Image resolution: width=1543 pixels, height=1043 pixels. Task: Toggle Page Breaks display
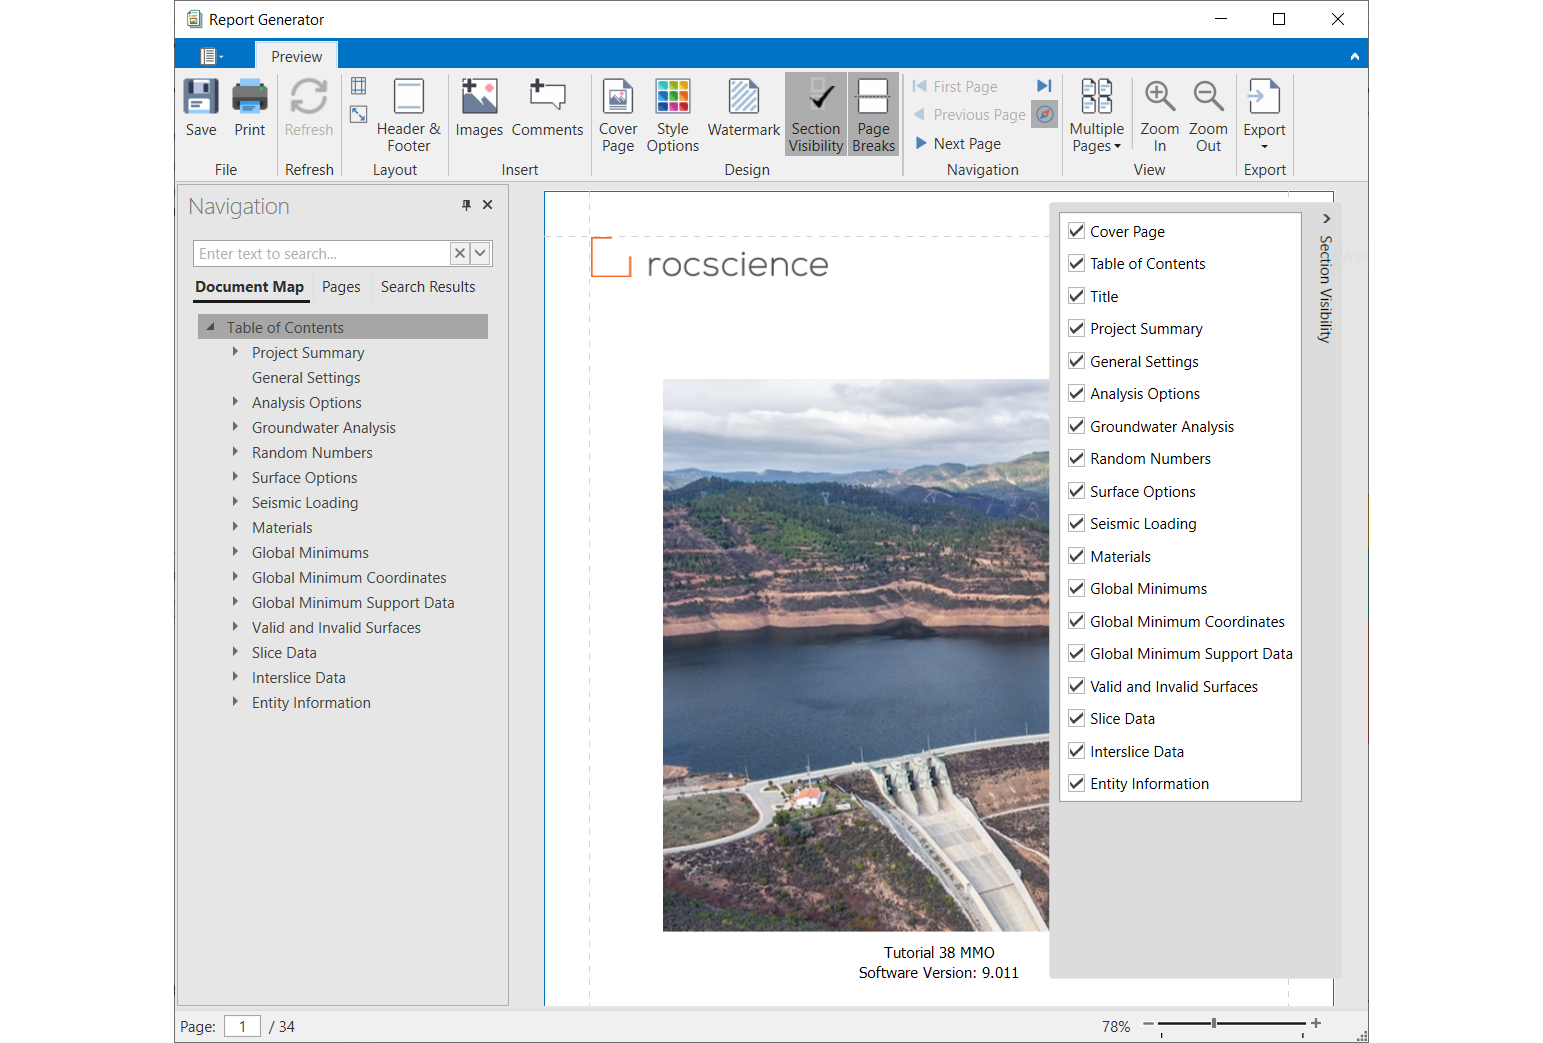click(x=873, y=115)
